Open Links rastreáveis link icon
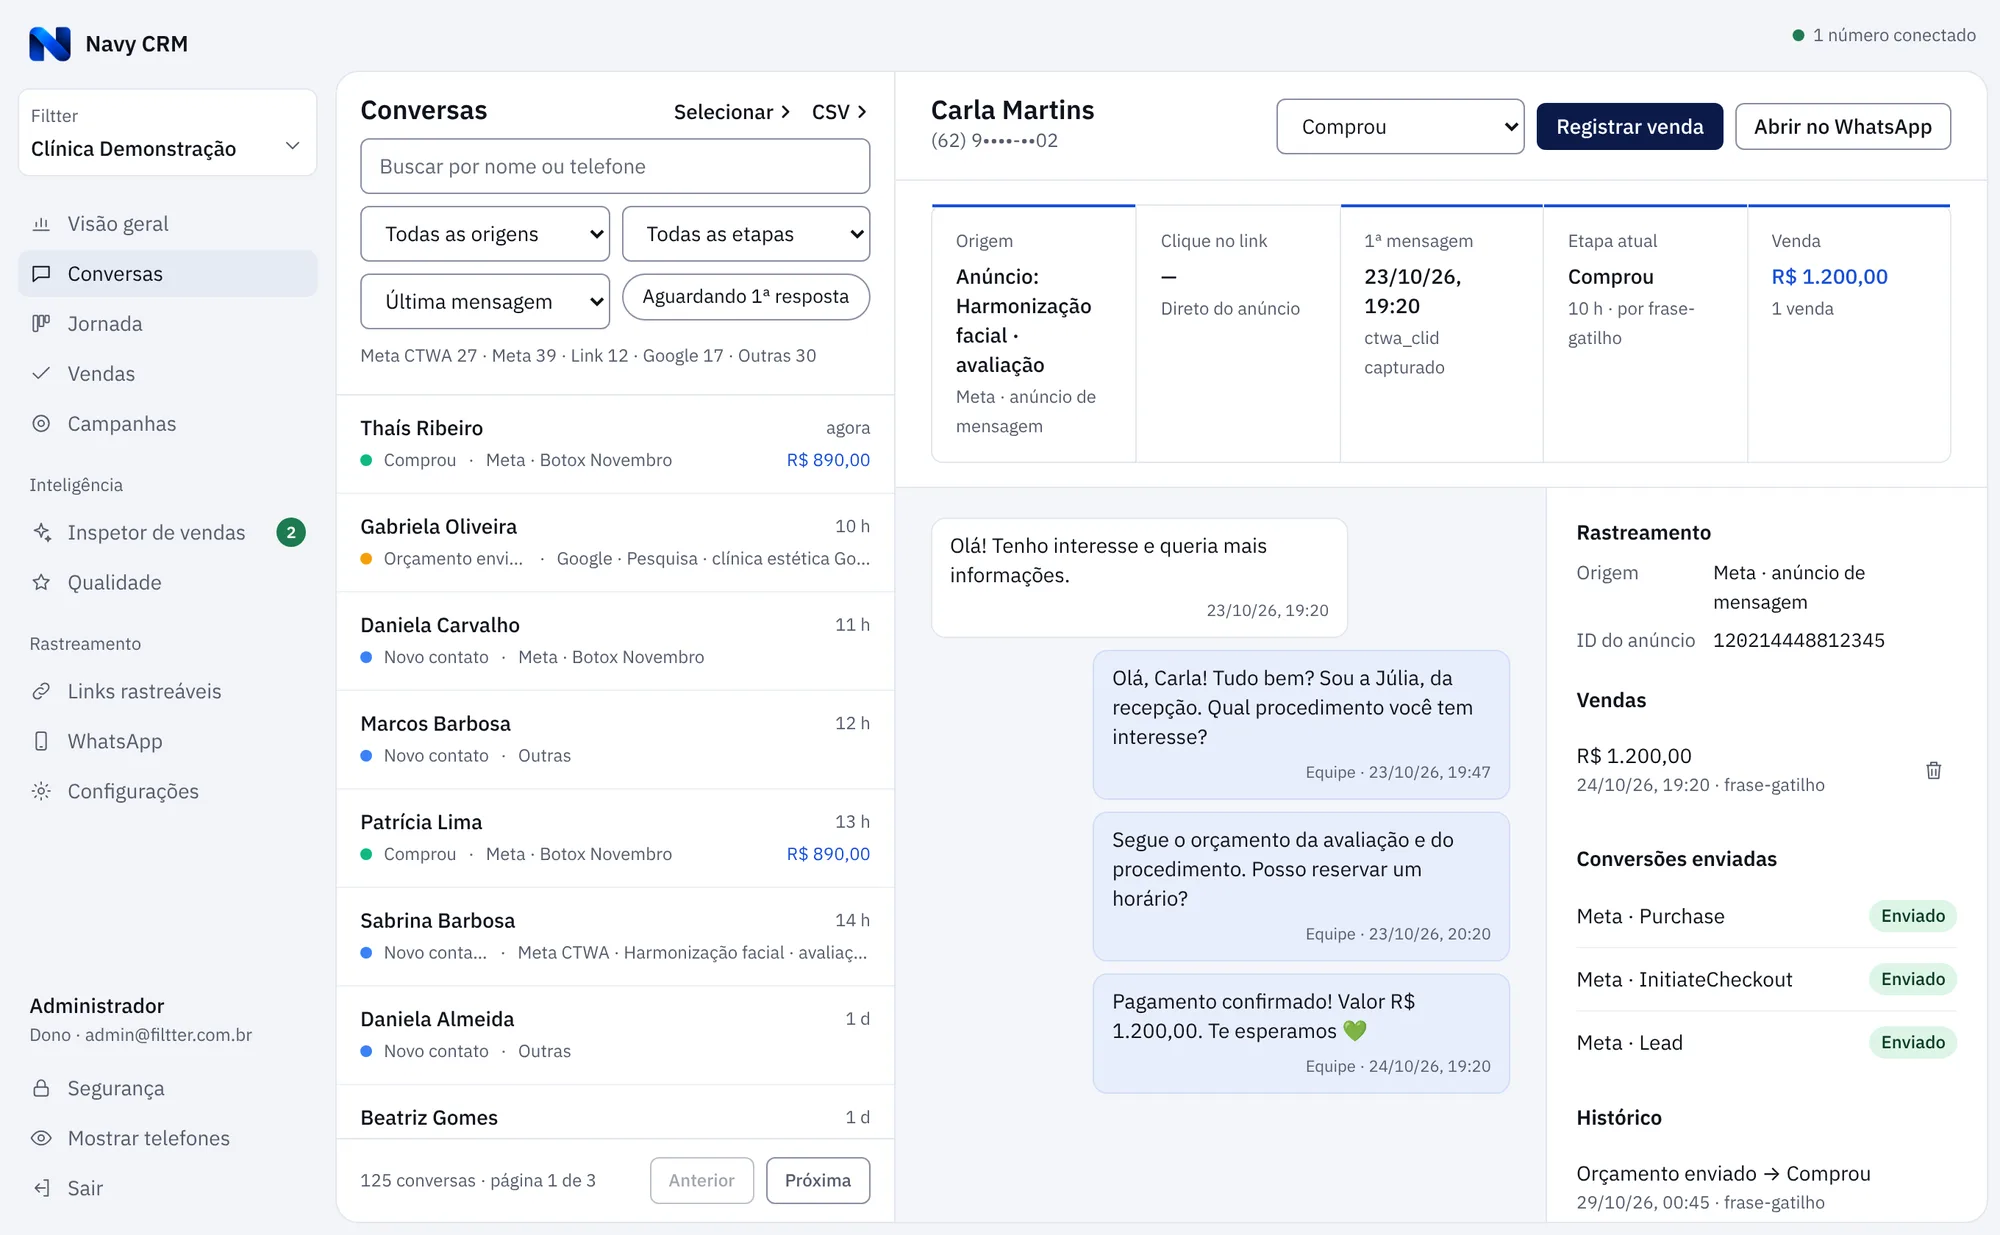This screenshot has height=1235, width=2000. 41,691
